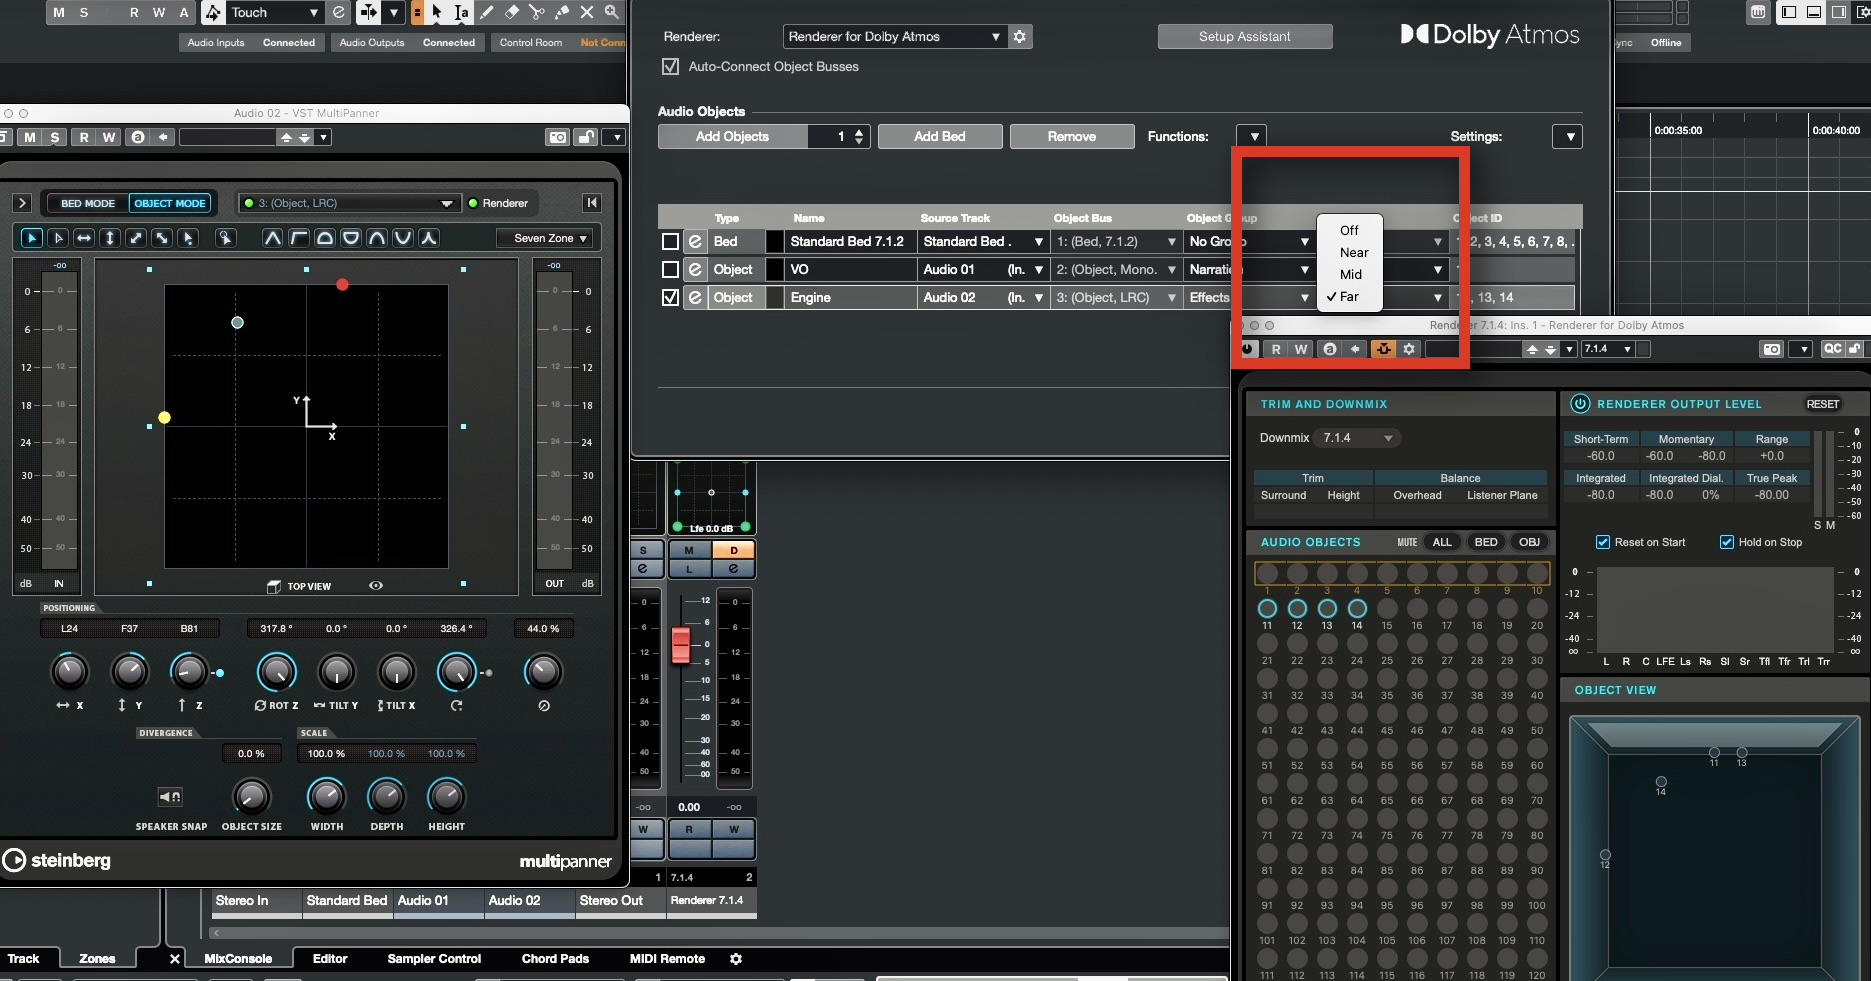Select the Mute X tool

click(587, 12)
